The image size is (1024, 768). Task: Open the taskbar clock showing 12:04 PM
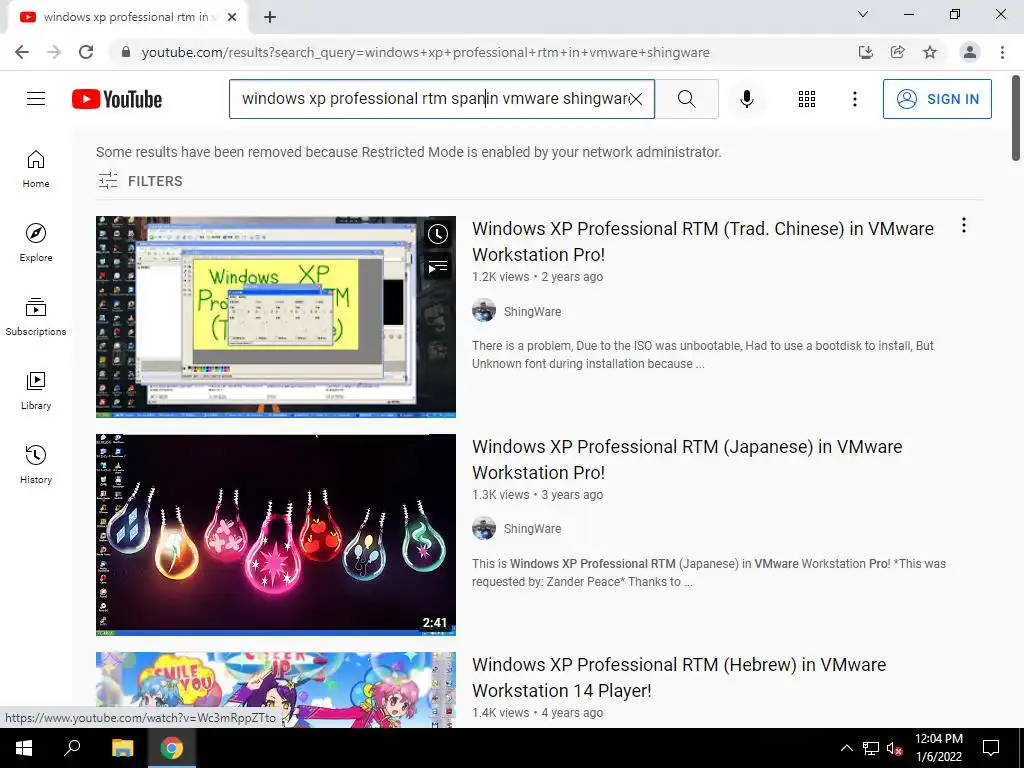click(x=938, y=748)
